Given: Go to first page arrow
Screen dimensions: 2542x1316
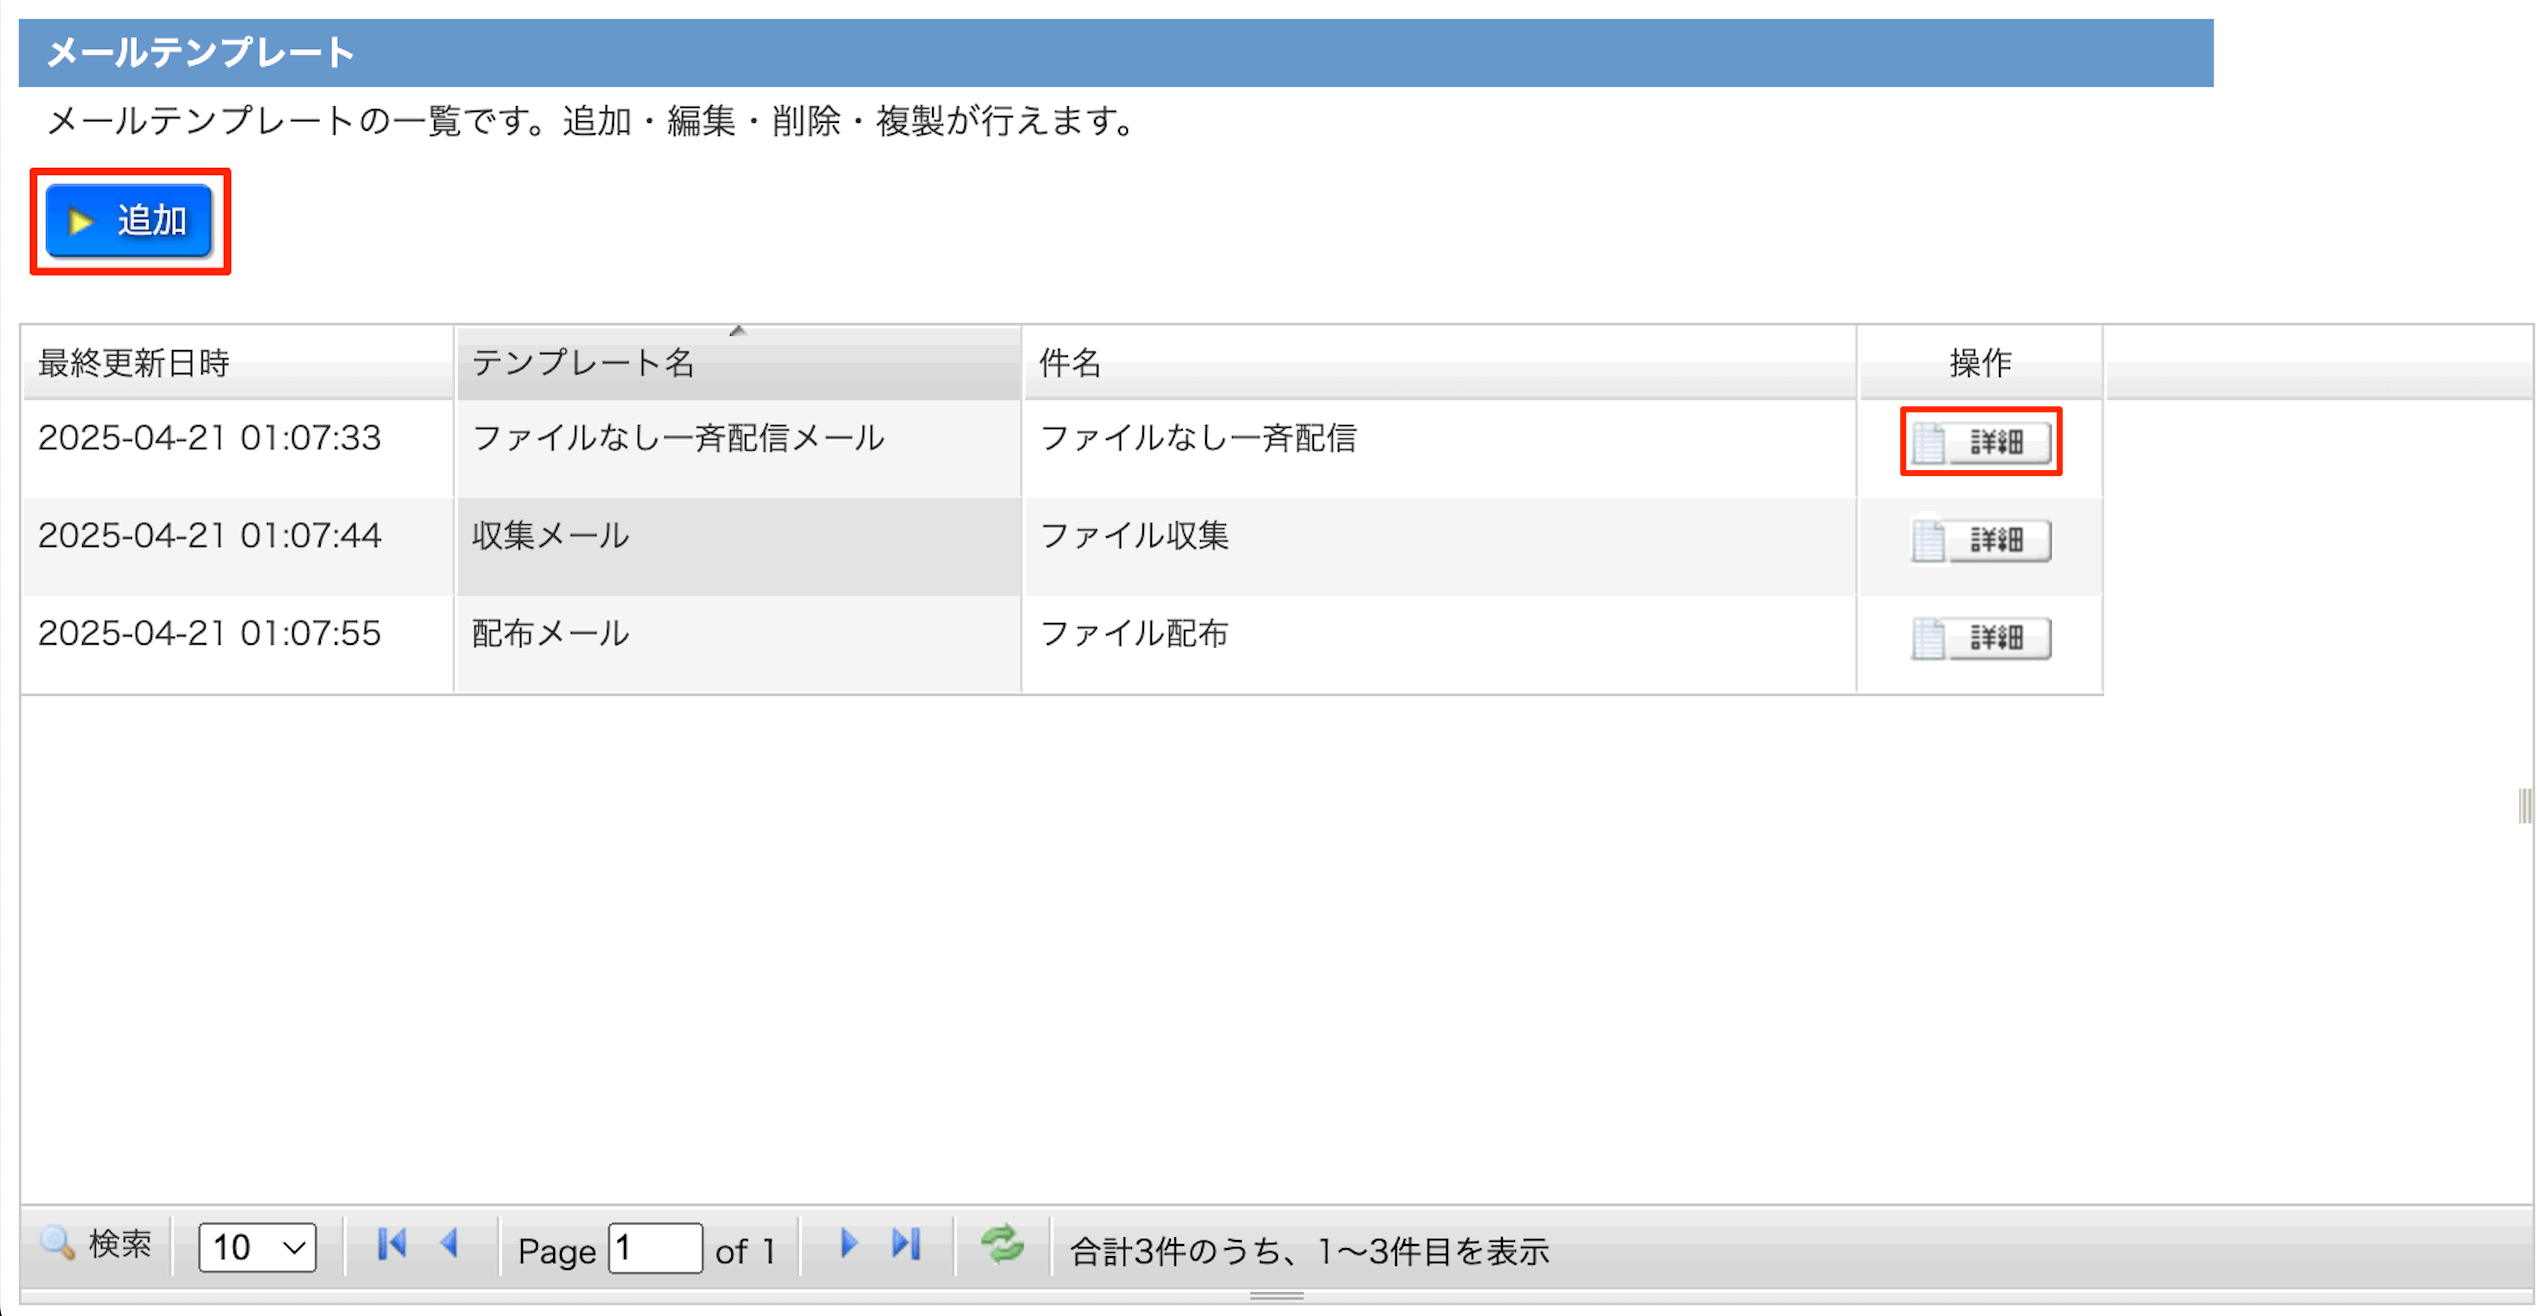Looking at the screenshot, I should [391, 1245].
